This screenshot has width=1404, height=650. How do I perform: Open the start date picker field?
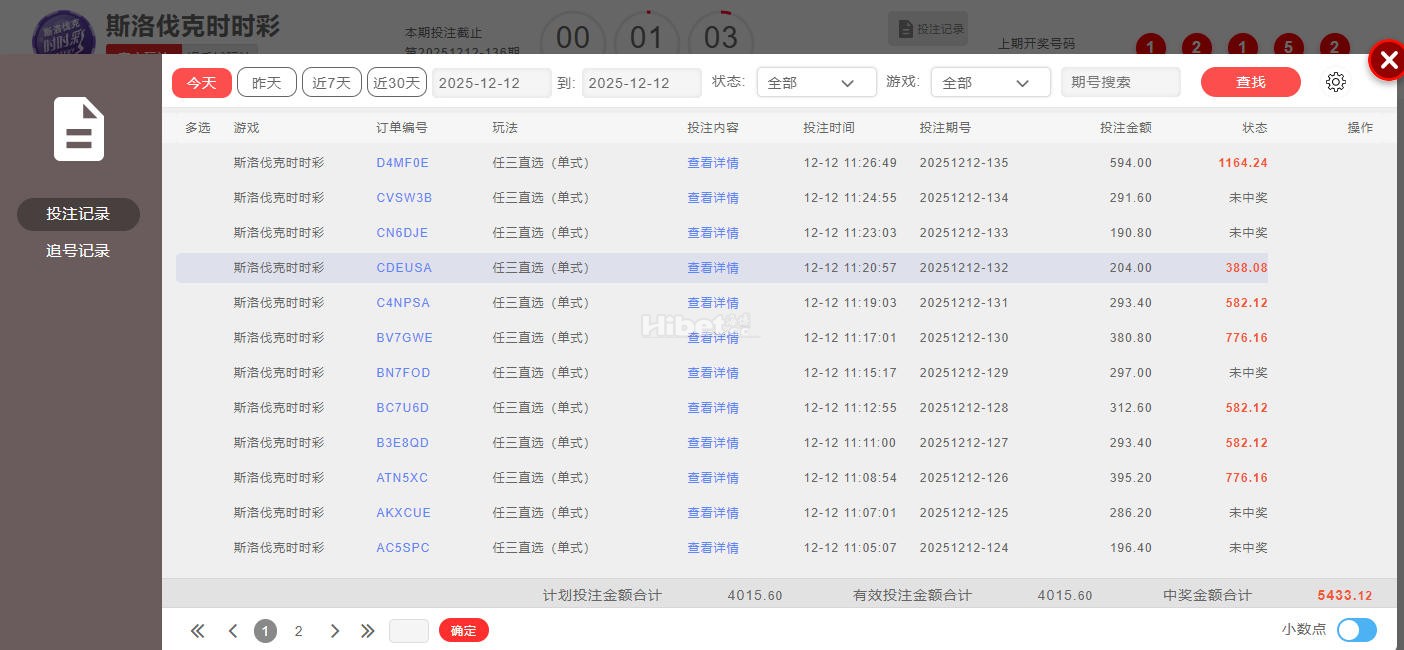[491, 83]
